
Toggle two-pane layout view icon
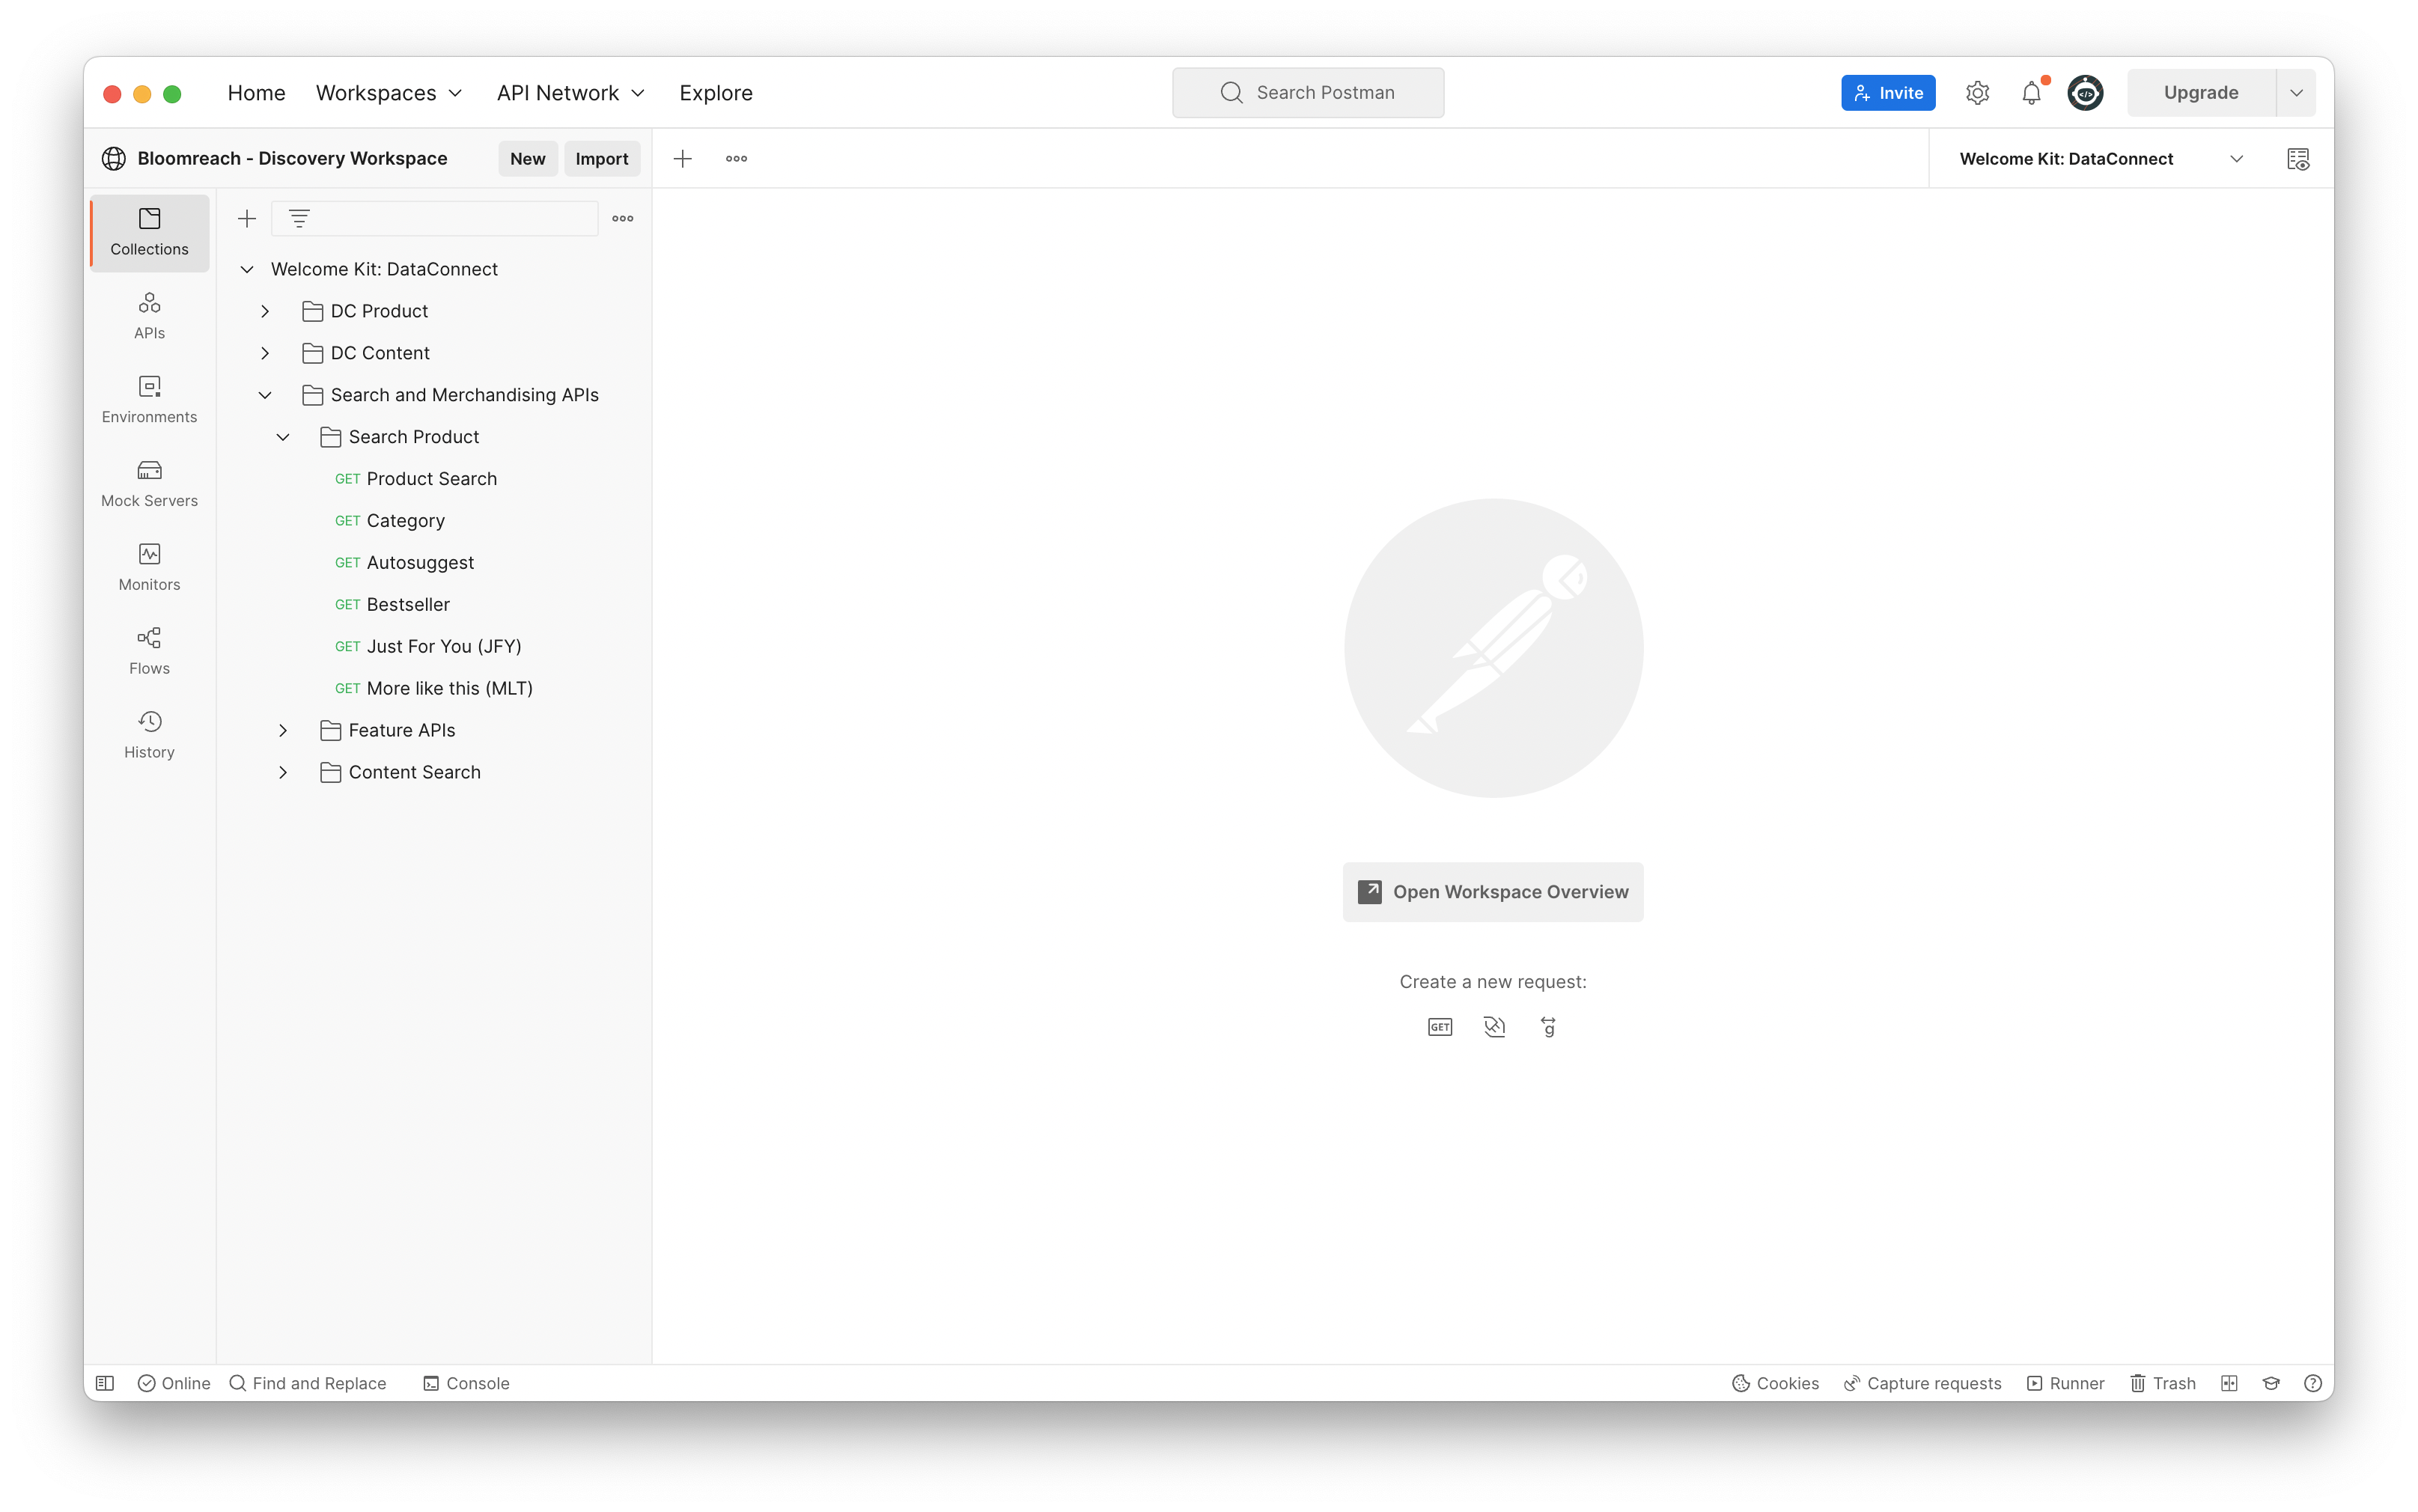2229,1383
